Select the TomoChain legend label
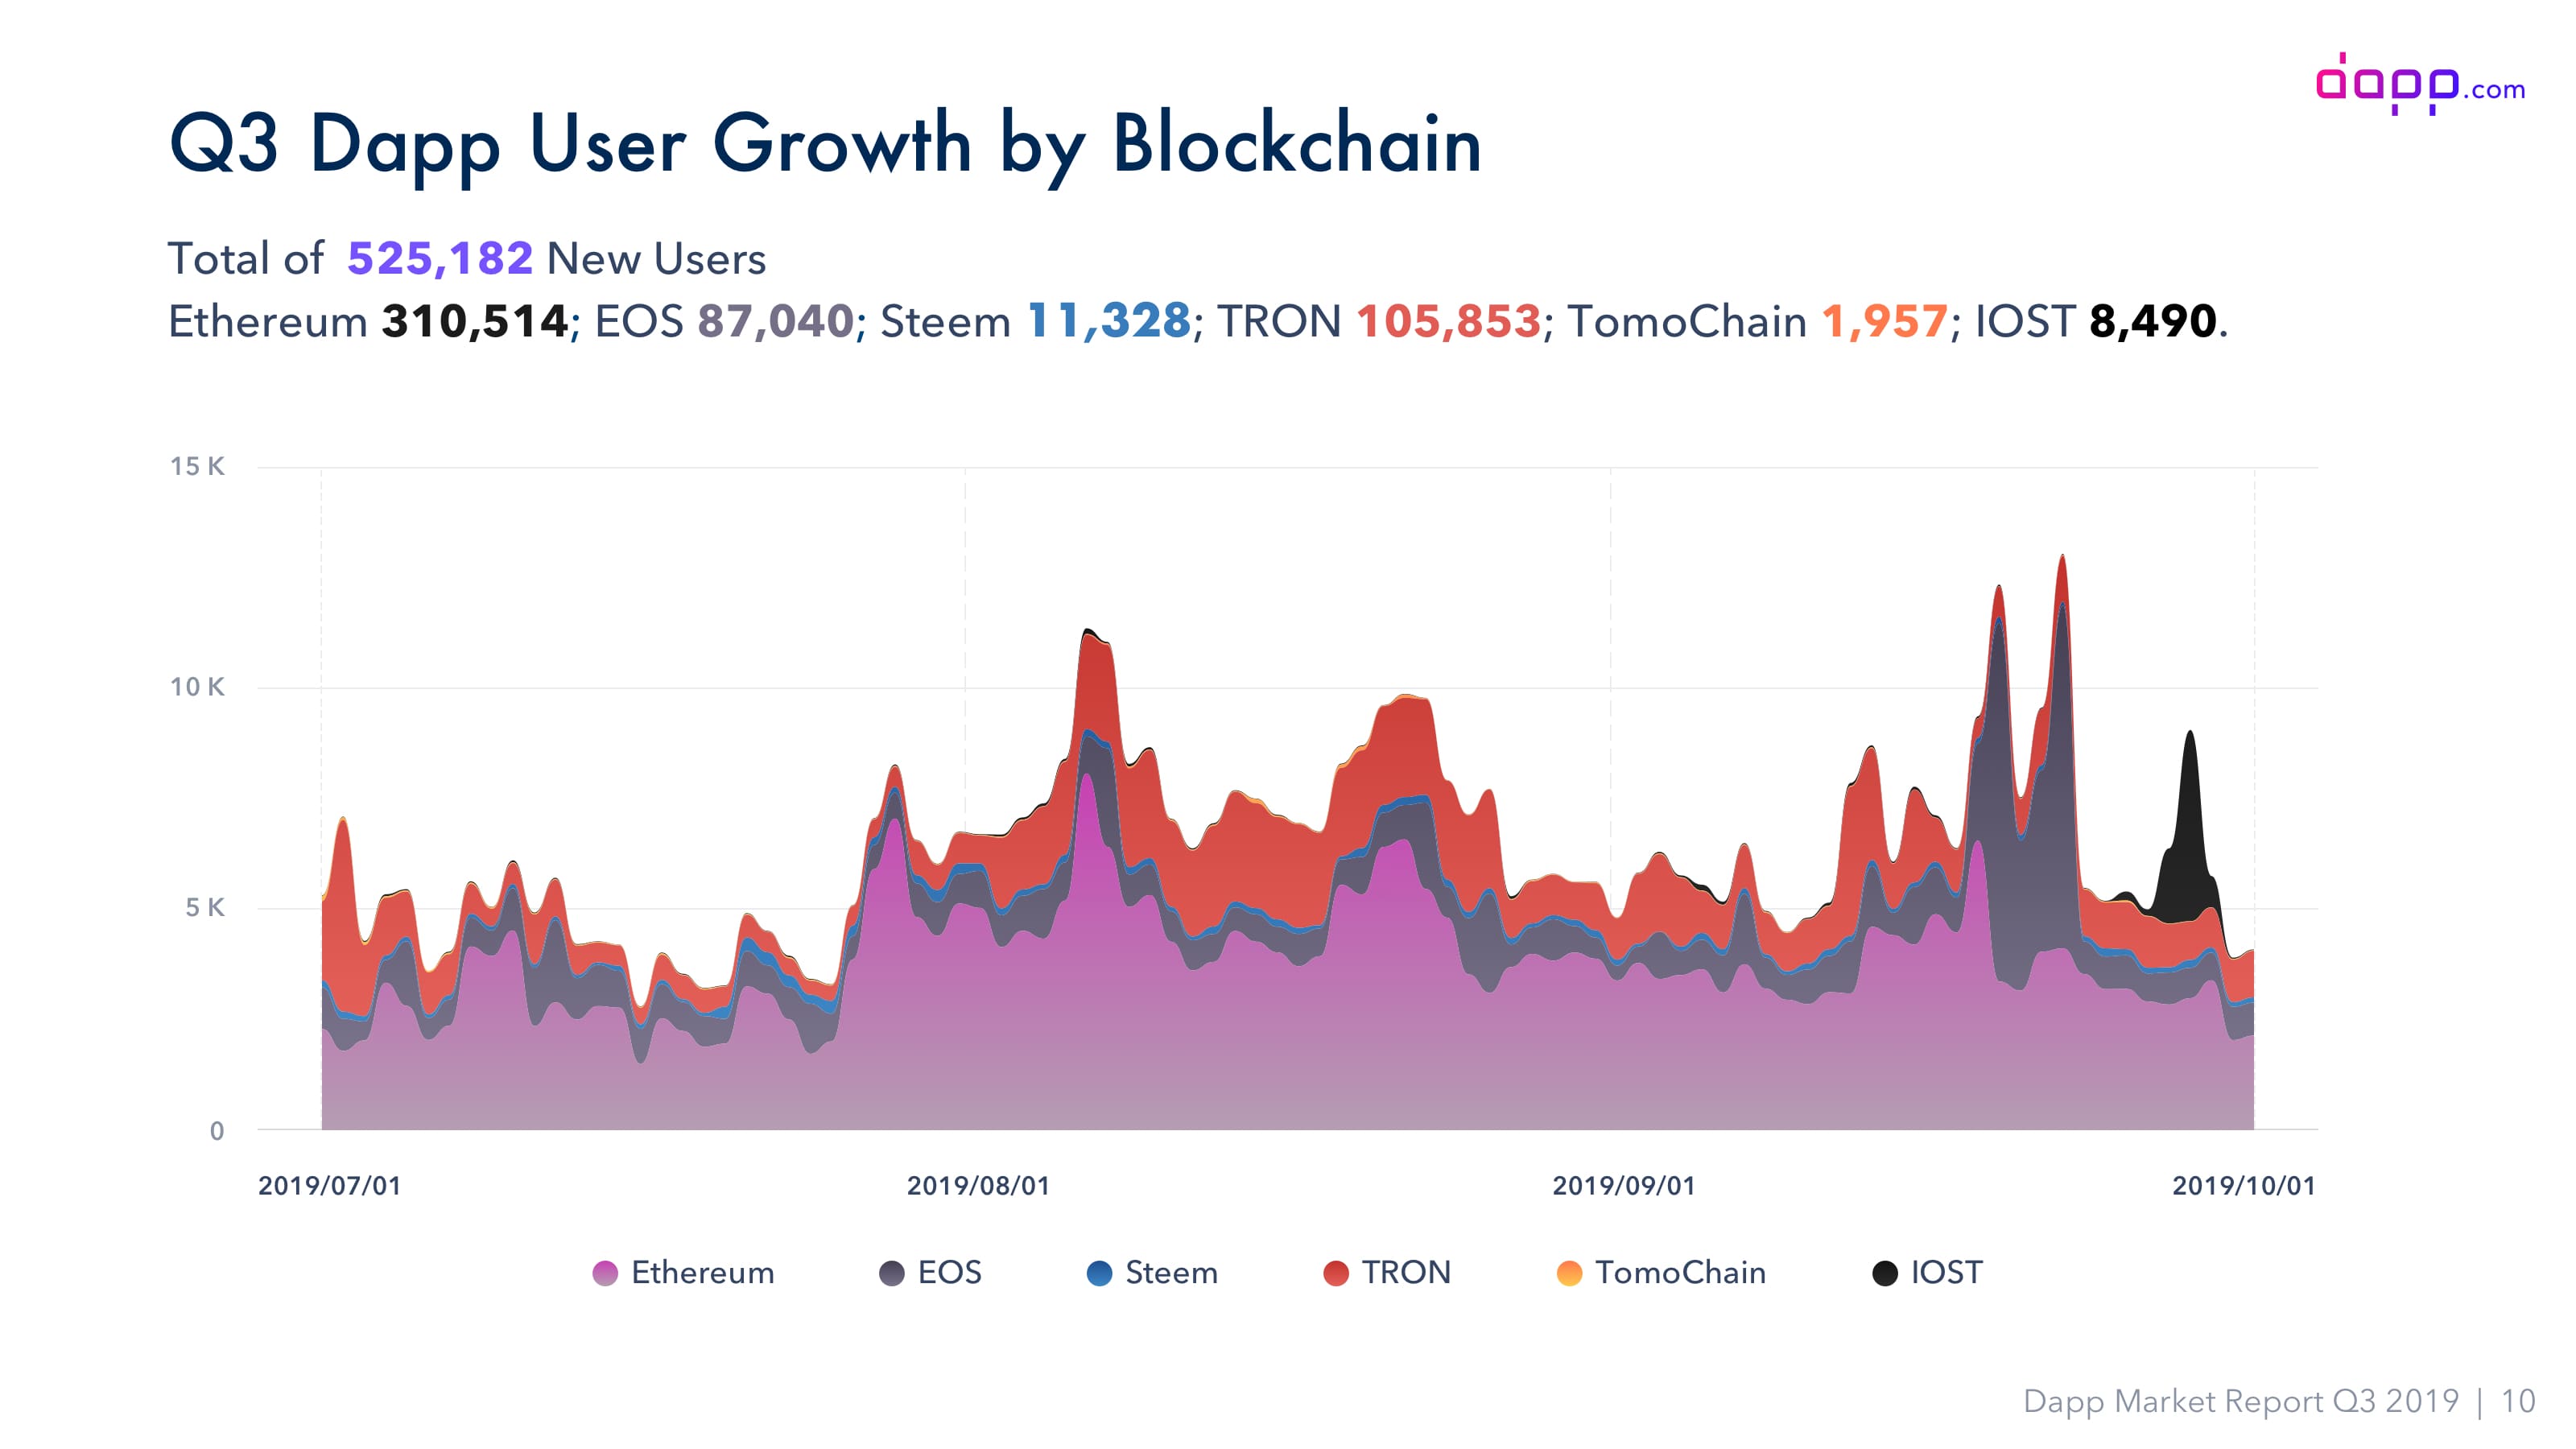 point(1680,1272)
